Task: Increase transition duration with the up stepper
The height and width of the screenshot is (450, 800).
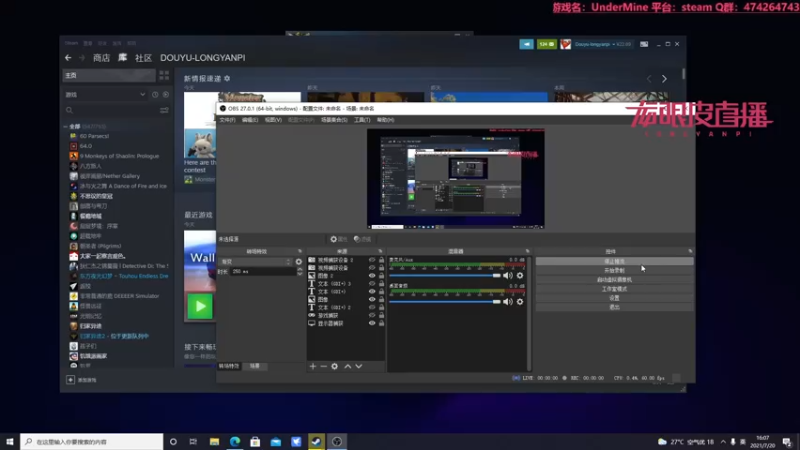Action: click(300, 269)
